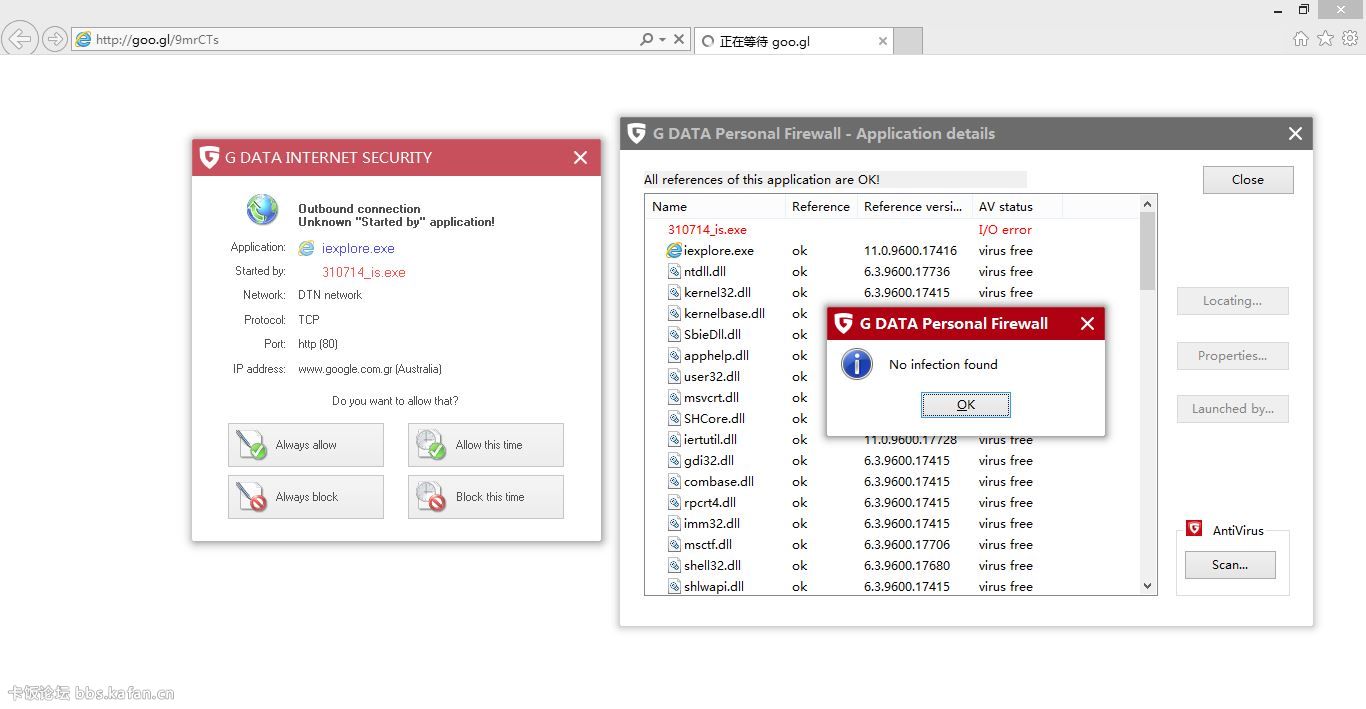Click the blue information icon in the message box
1366x709 pixels.
point(857,364)
